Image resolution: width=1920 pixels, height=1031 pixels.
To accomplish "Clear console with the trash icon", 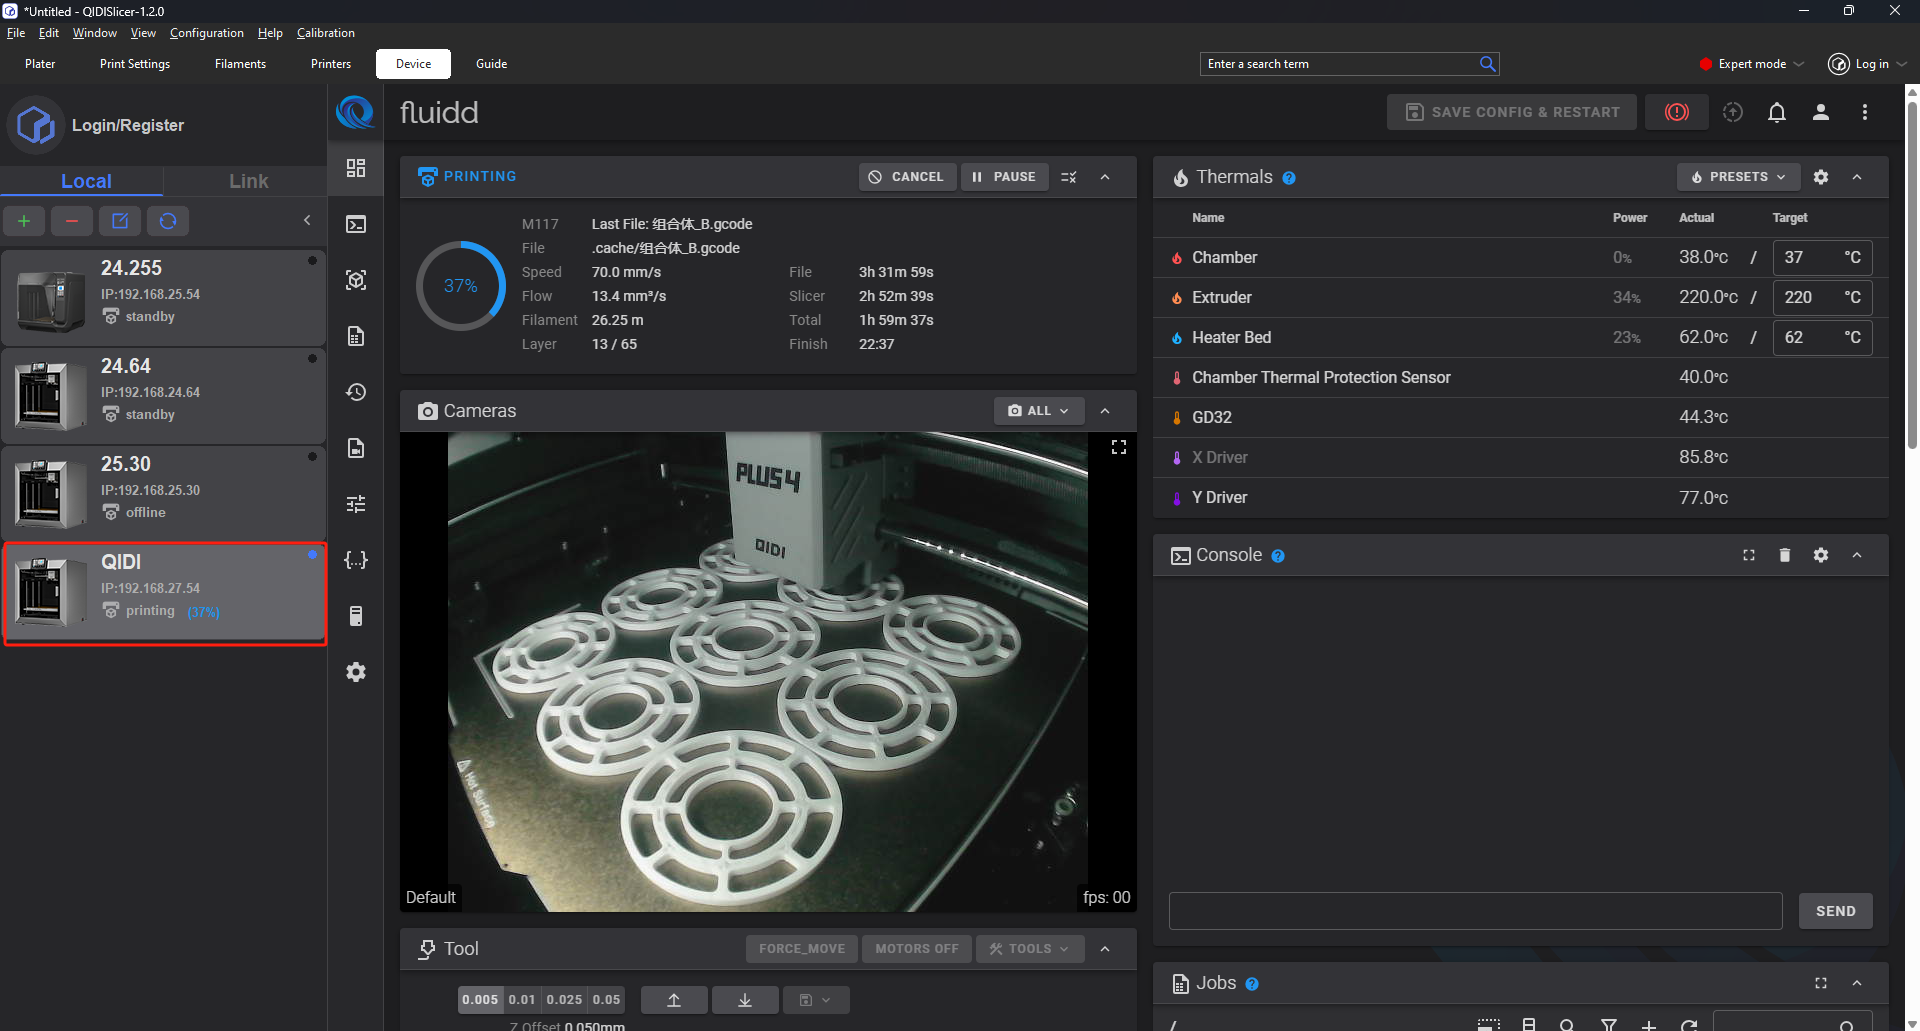I will [x=1784, y=555].
